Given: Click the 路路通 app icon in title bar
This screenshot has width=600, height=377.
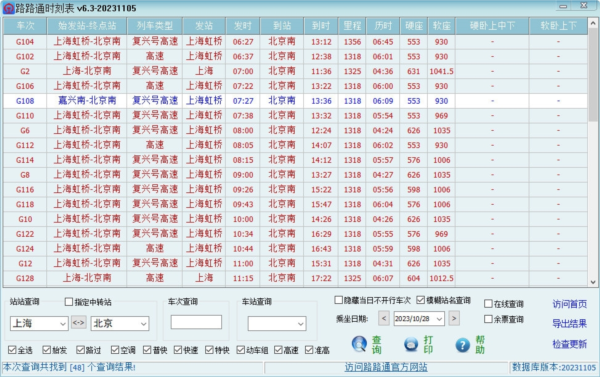Looking at the screenshot, I should tap(8, 8).
